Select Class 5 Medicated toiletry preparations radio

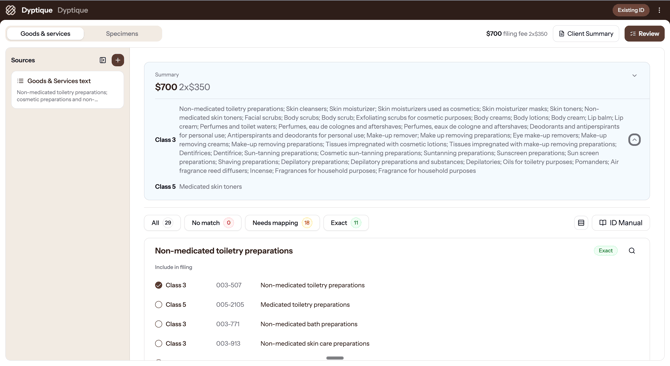pos(159,305)
